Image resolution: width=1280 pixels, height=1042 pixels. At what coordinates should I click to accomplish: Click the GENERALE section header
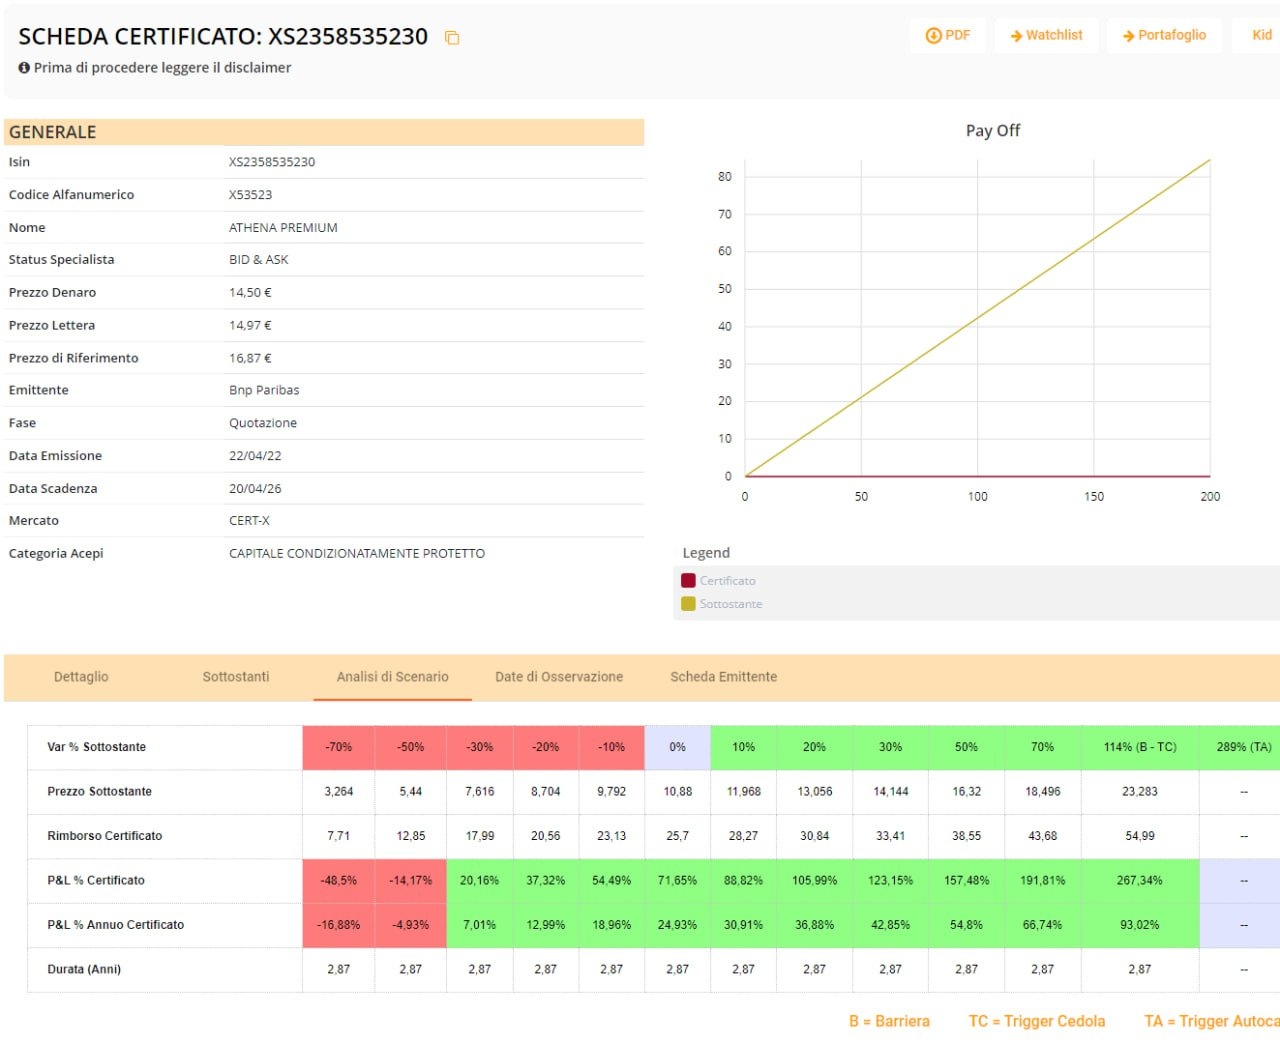tap(324, 132)
